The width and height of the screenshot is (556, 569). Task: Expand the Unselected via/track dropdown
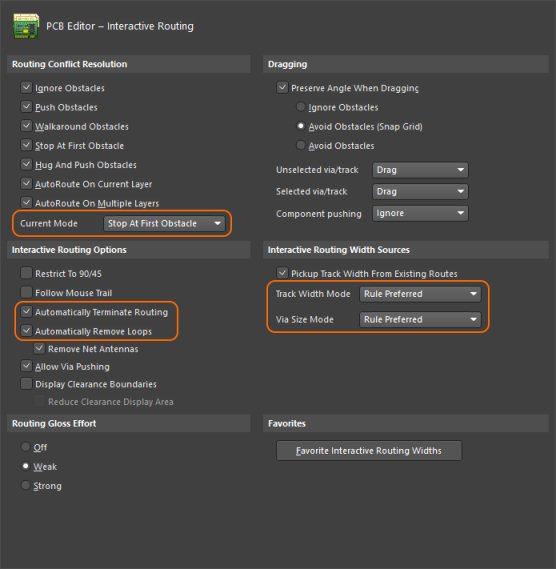click(x=420, y=170)
